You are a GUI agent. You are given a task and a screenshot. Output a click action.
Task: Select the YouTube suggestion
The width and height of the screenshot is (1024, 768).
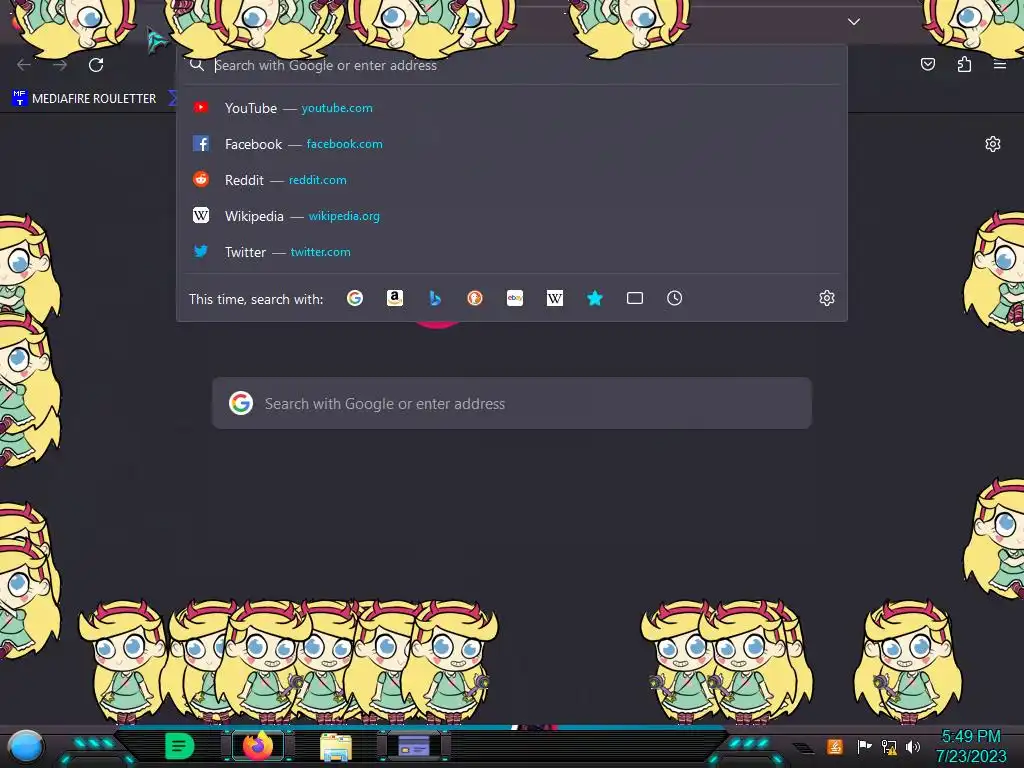coord(512,108)
